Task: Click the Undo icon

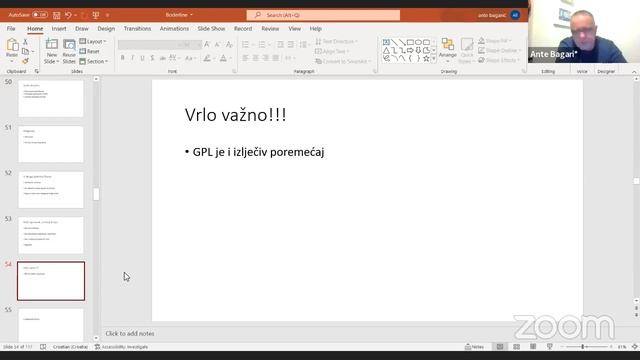Action: (68, 15)
